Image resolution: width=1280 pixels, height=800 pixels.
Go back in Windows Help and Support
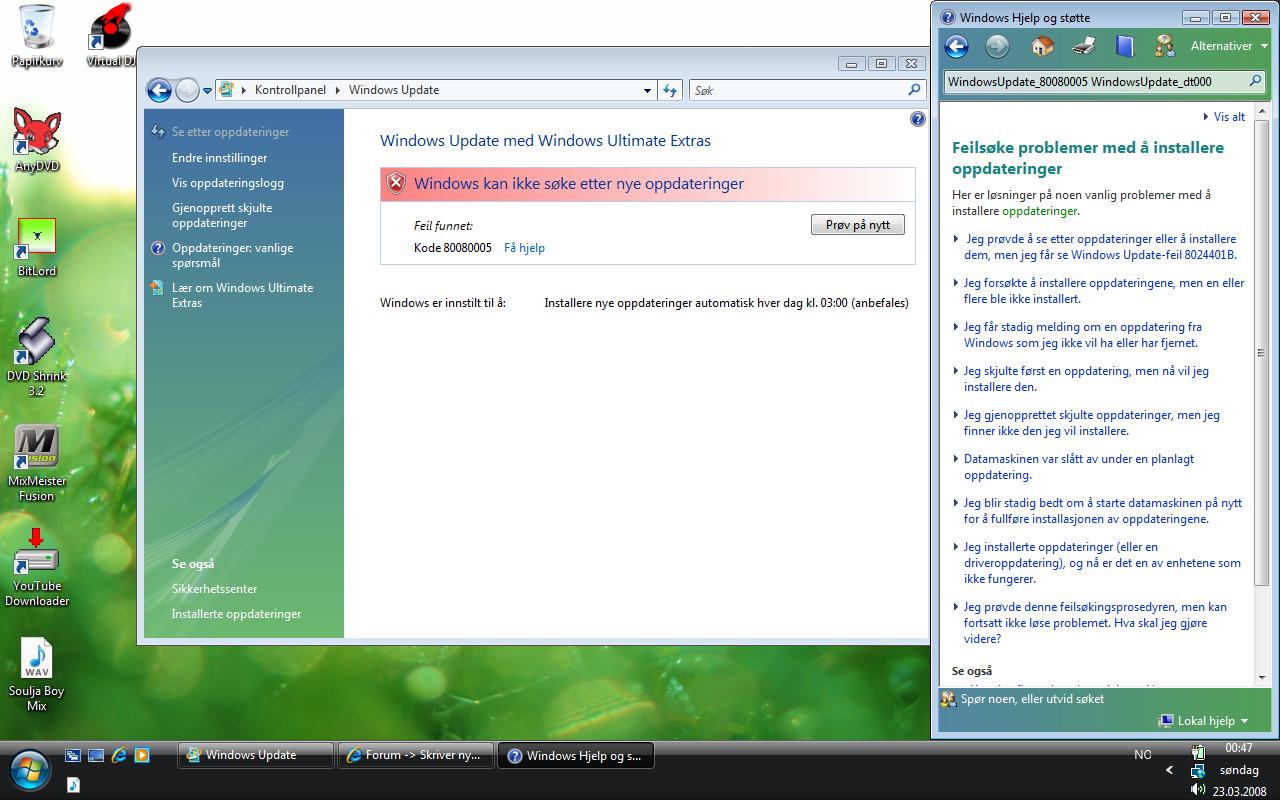click(x=957, y=46)
